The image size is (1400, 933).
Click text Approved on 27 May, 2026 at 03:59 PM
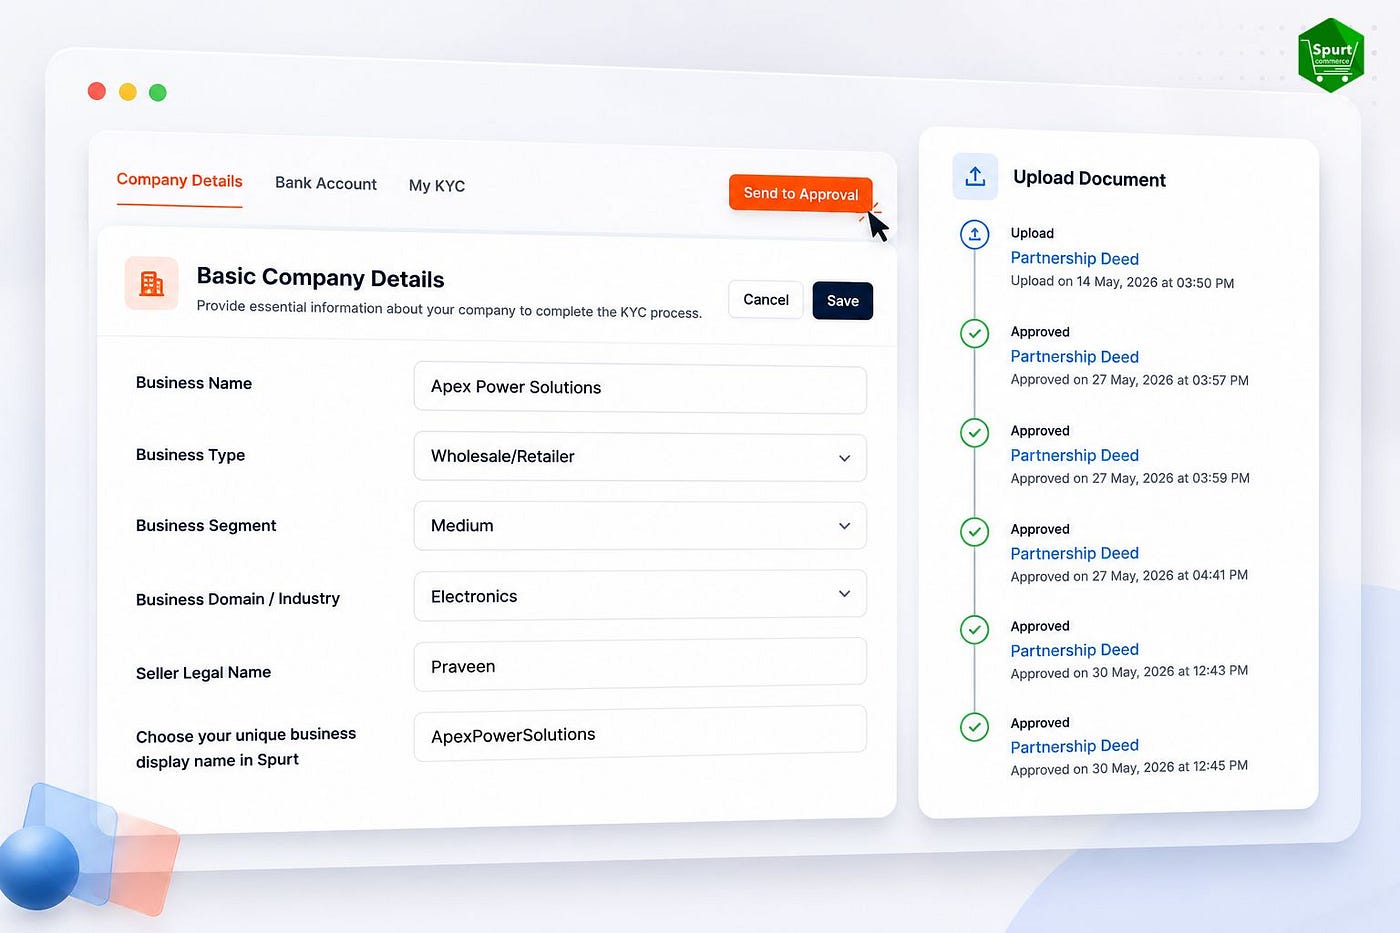1130,478
